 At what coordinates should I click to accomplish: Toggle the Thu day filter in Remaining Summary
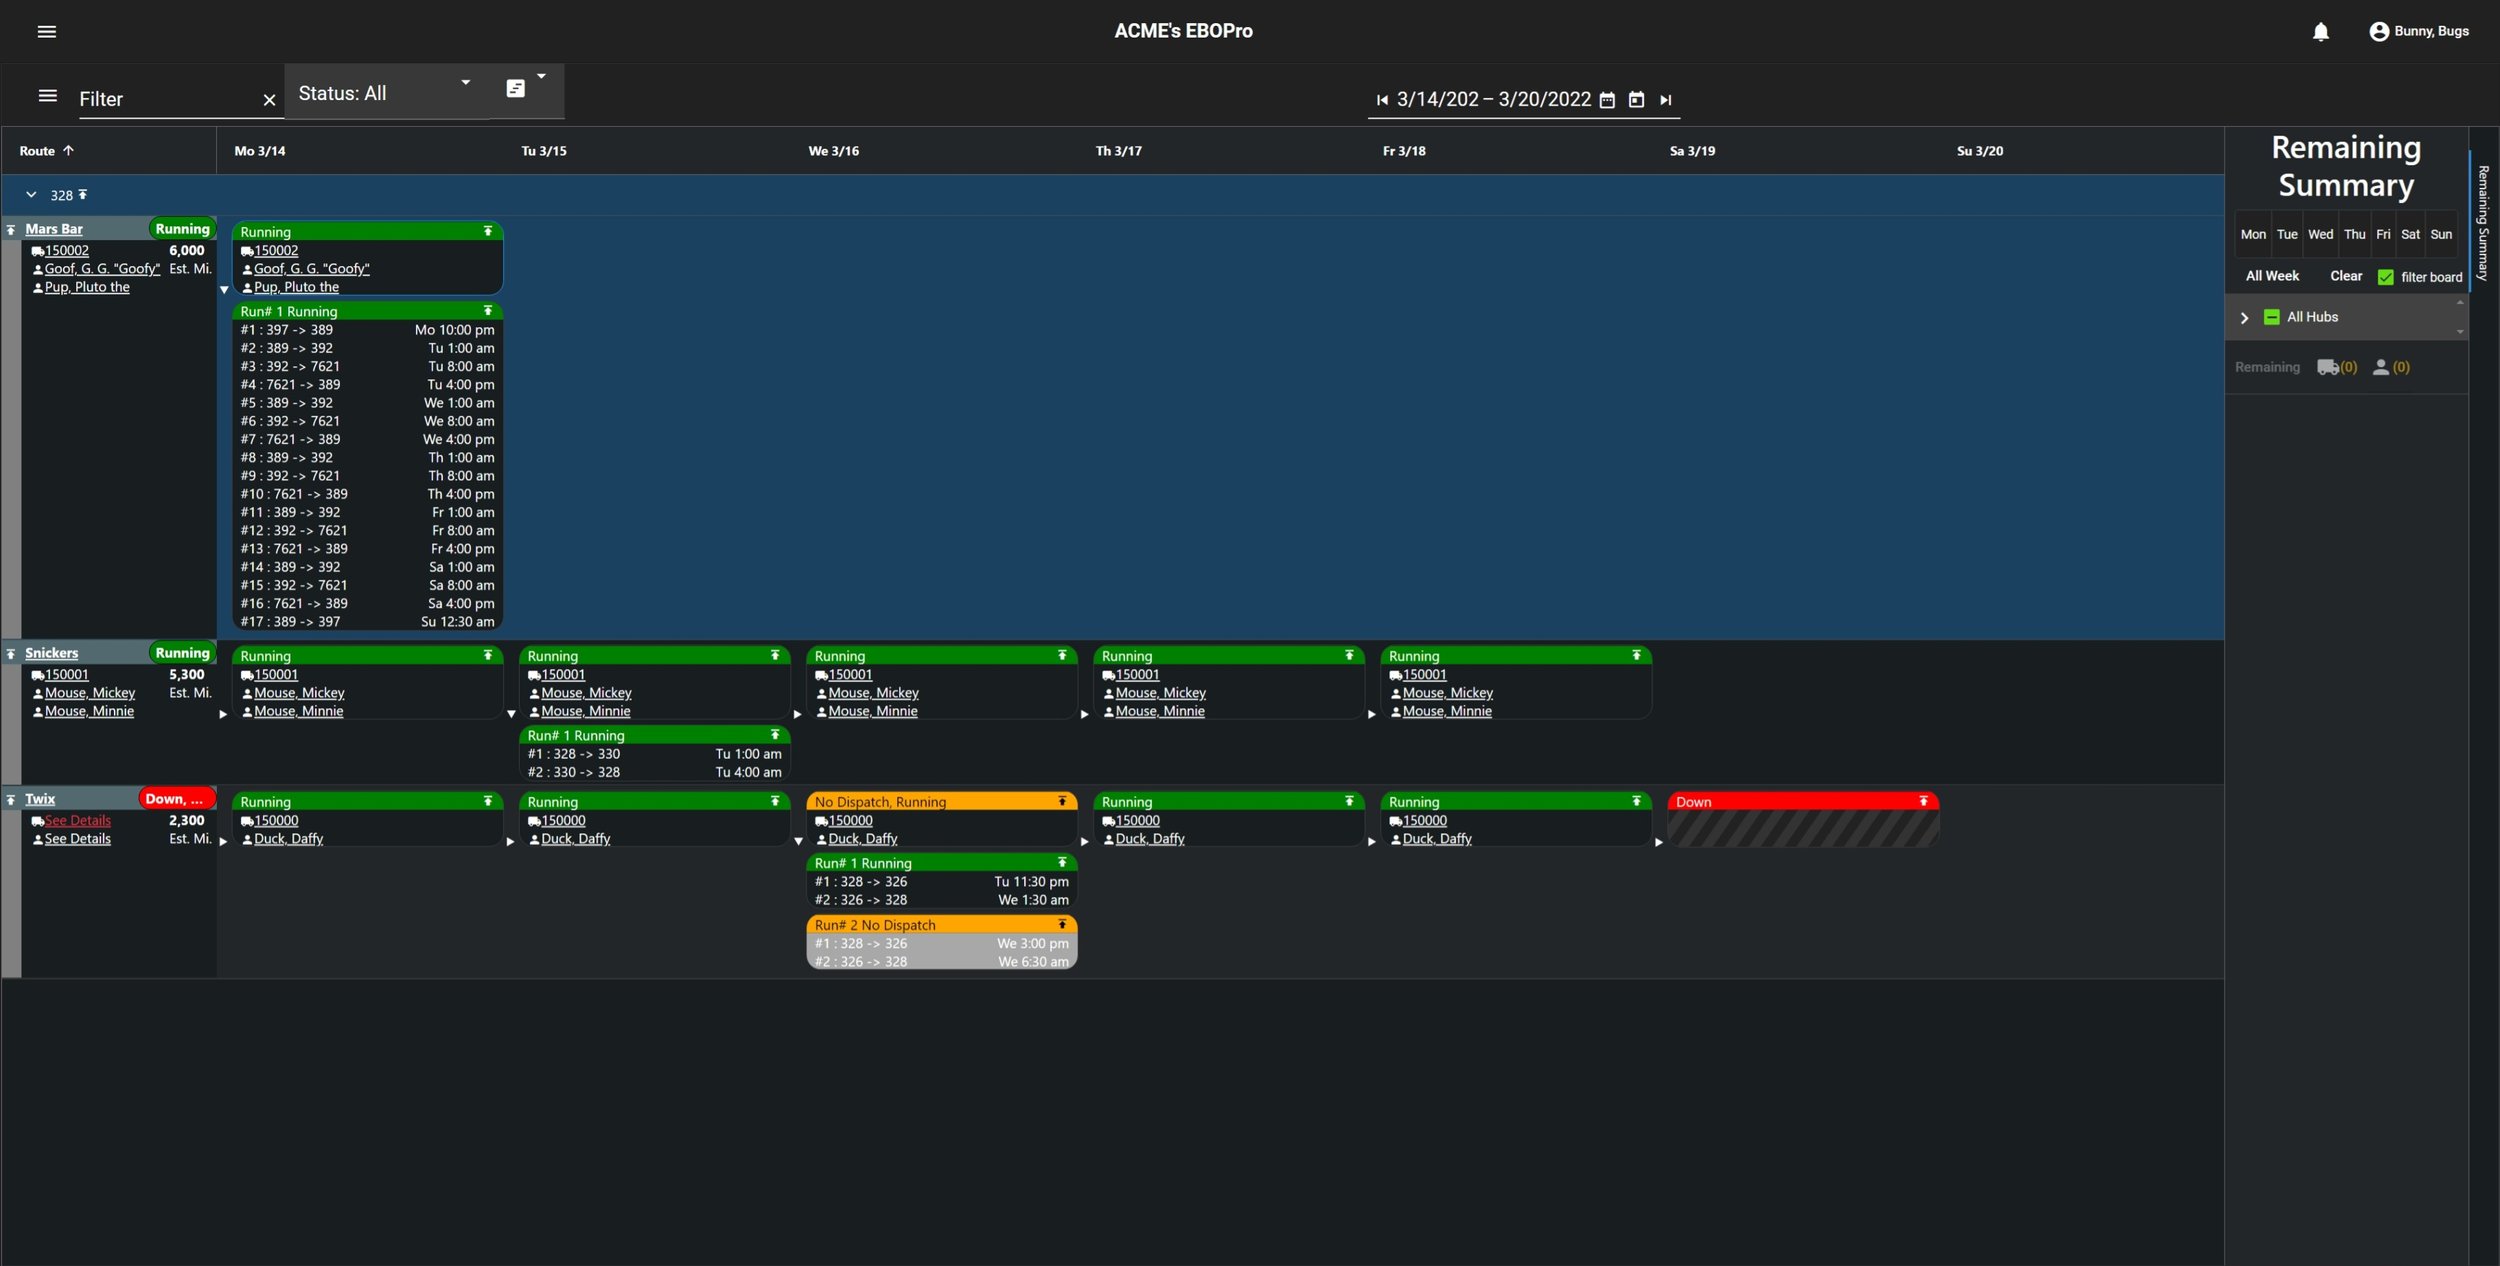2355,234
